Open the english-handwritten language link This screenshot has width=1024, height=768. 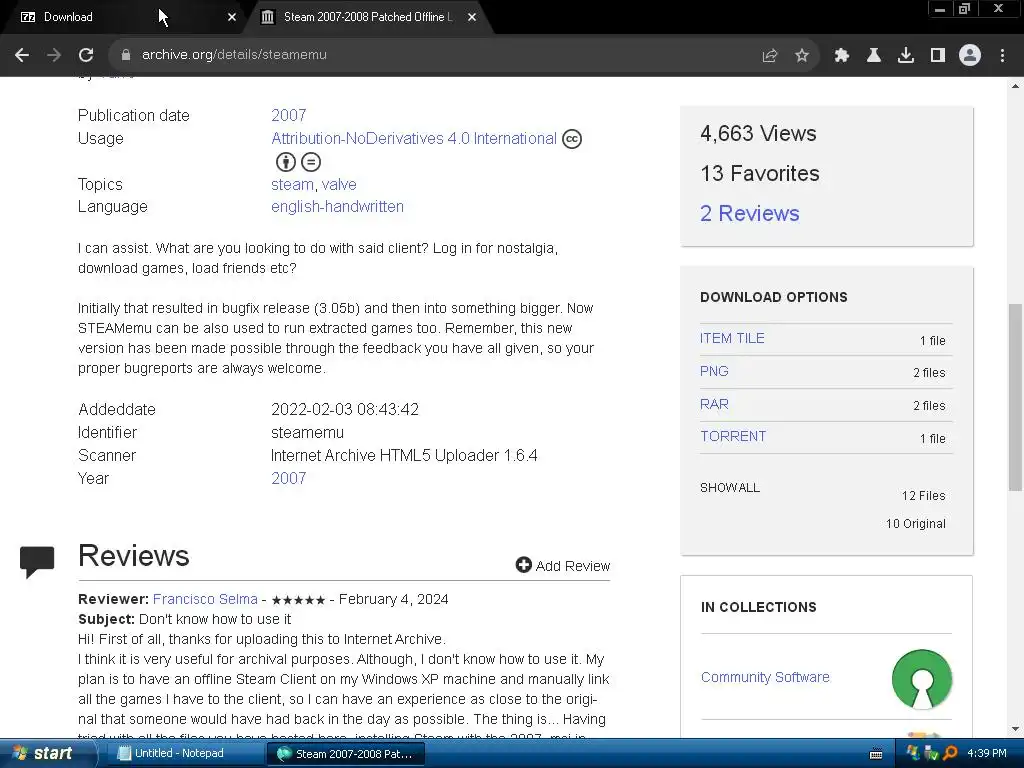pos(337,206)
